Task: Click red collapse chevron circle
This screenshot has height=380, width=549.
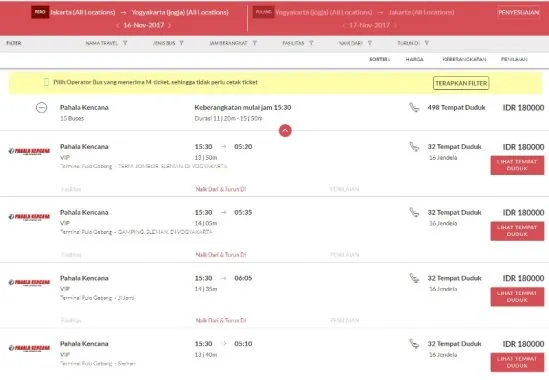Action: coord(285,131)
